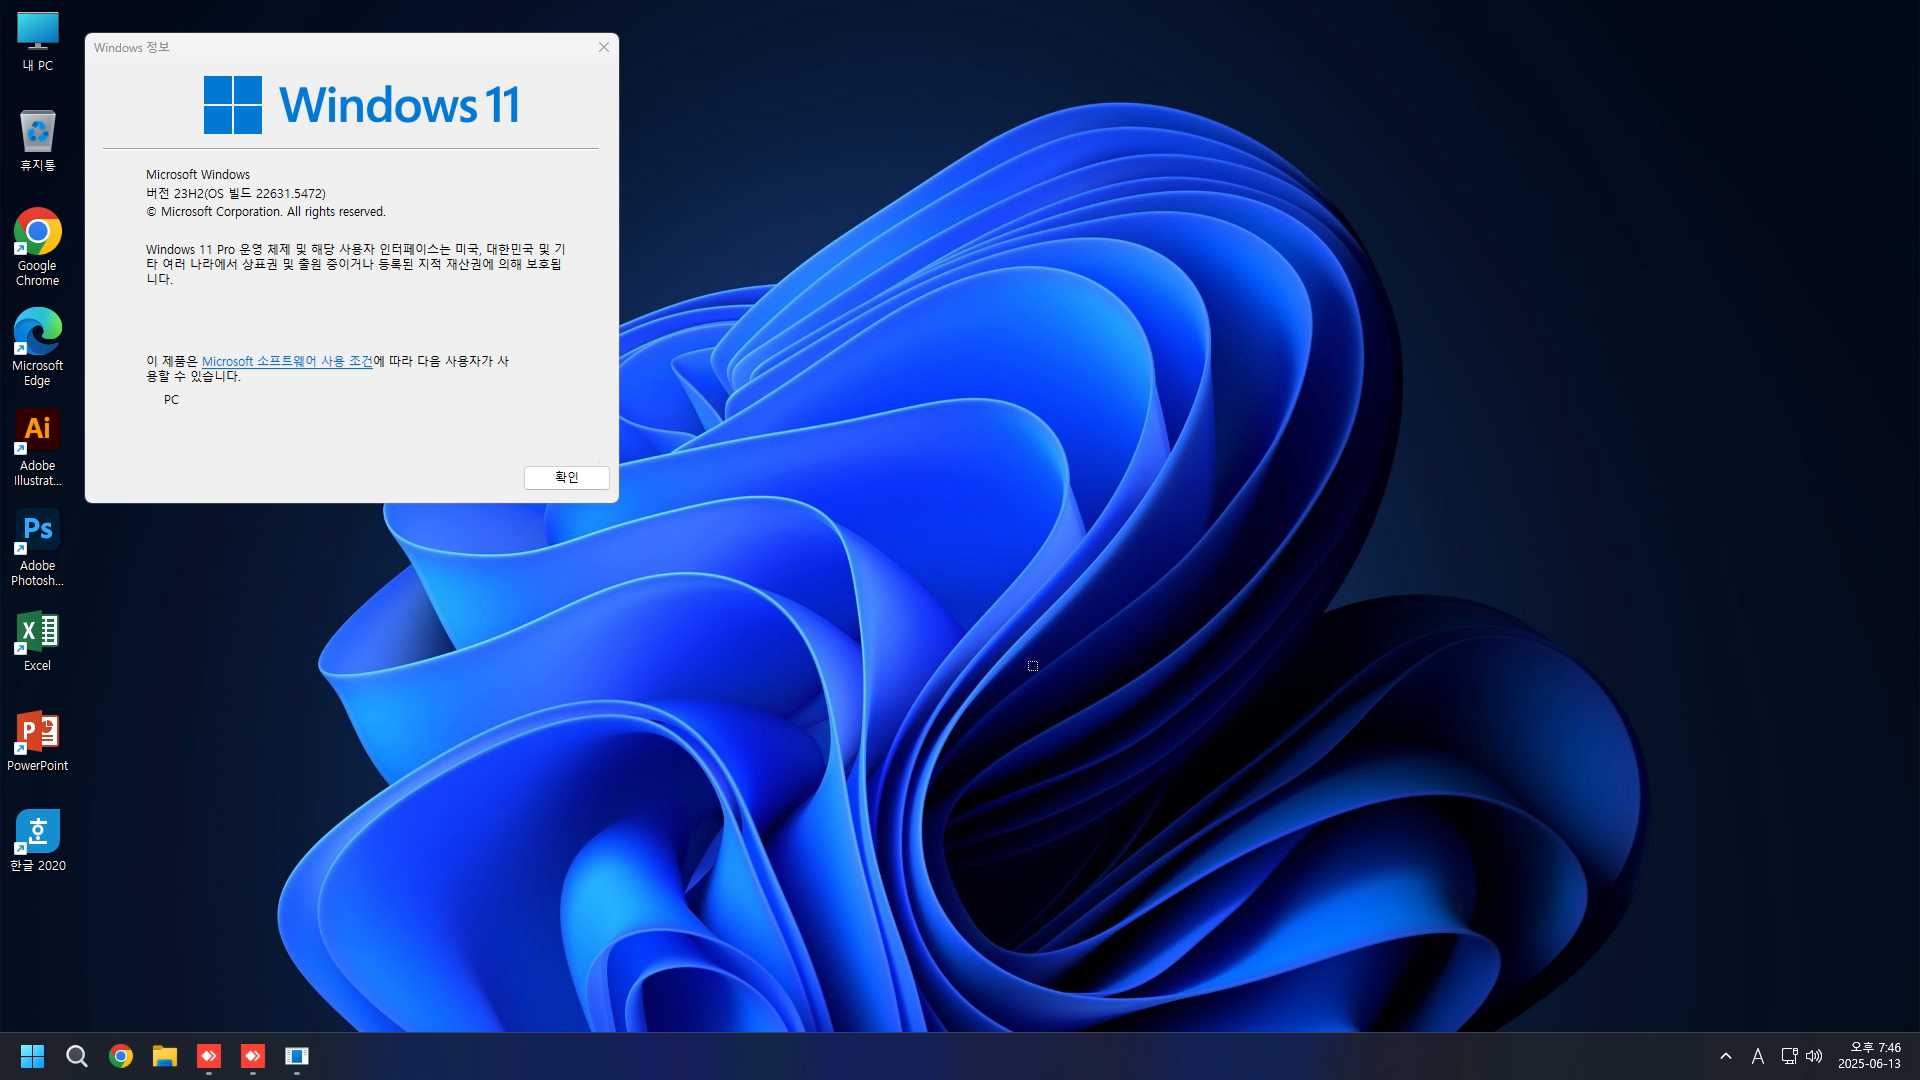
Task: Open the Microsoft 소프트웨어 사용 조건 link
Action: point(287,361)
